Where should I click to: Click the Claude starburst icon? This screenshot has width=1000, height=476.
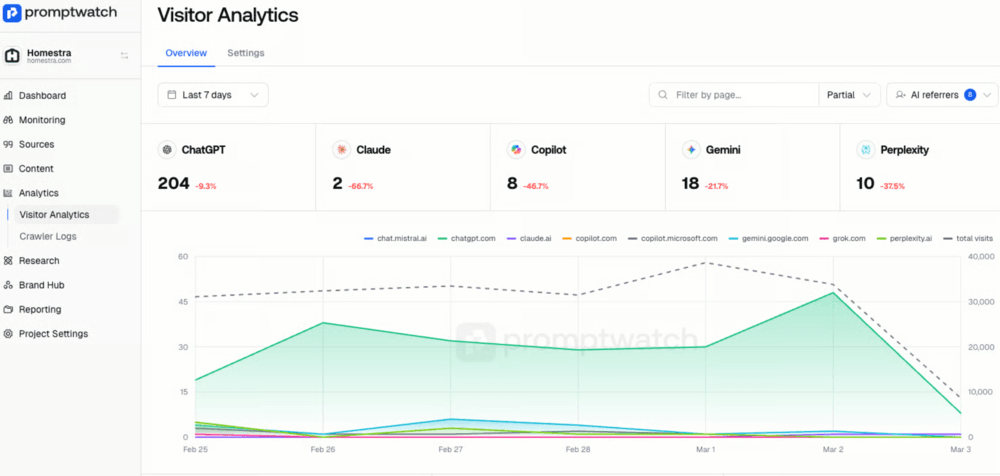[x=342, y=150]
